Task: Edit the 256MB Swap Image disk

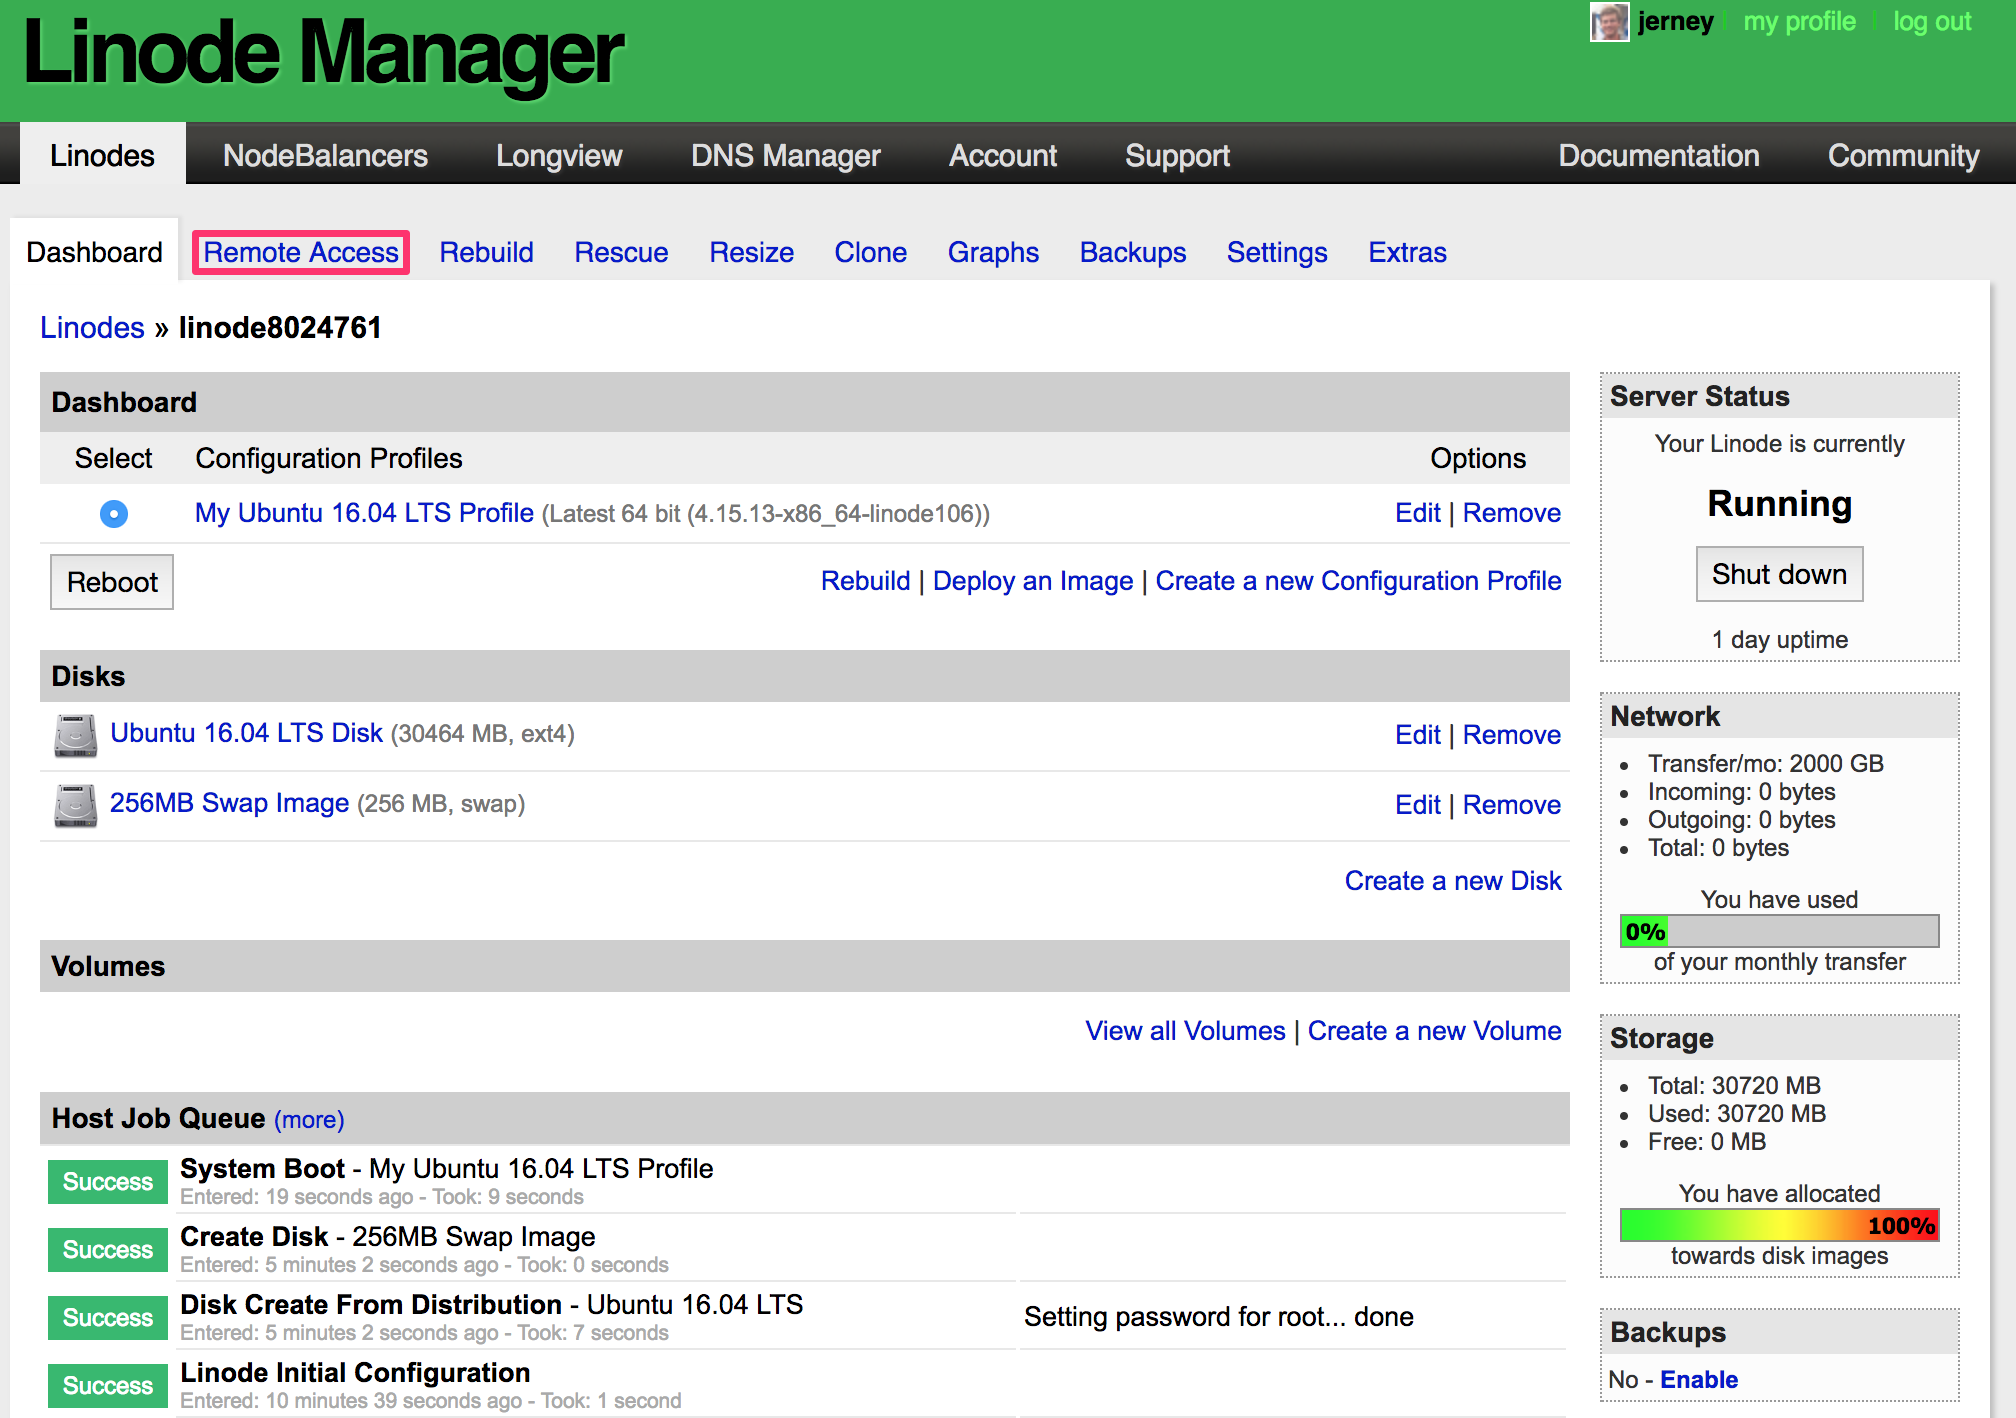Action: (1417, 805)
